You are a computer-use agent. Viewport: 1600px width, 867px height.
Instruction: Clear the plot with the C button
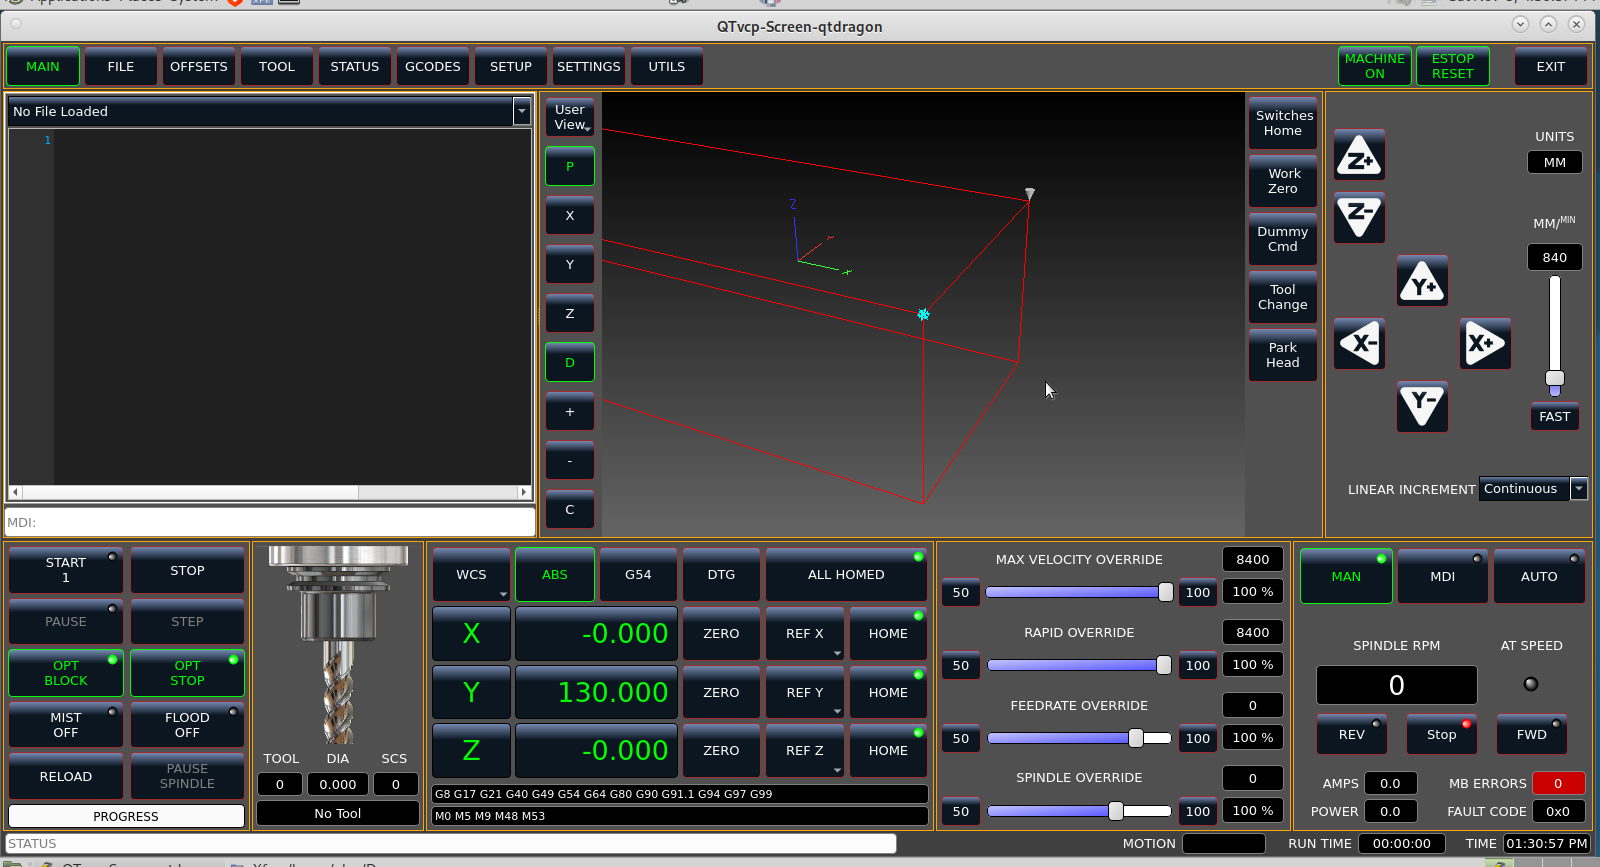tap(570, 510)
